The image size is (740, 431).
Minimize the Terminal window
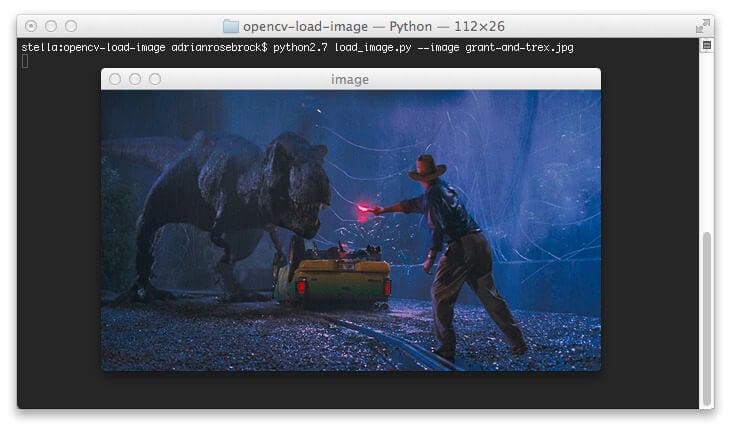tap(51, 26)
